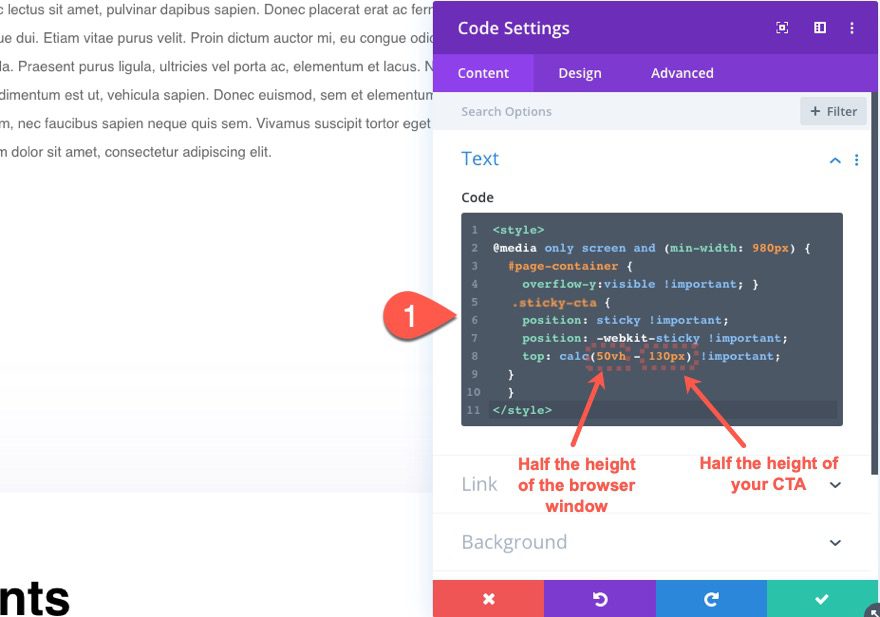Open the expand modal view icon

point(781,28)
